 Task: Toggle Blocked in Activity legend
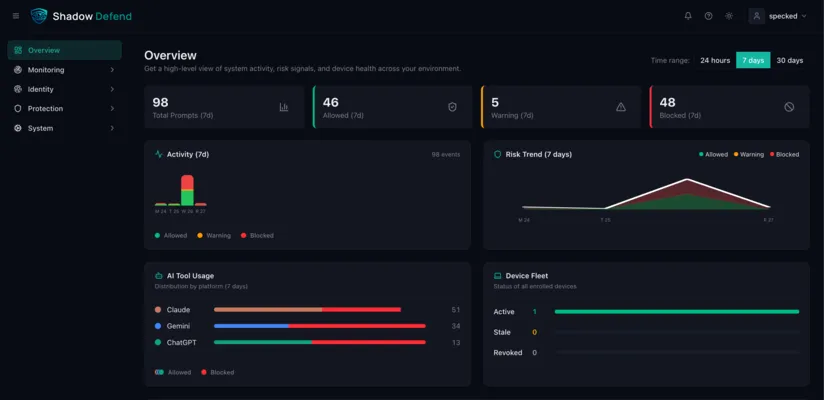(257, 235)
